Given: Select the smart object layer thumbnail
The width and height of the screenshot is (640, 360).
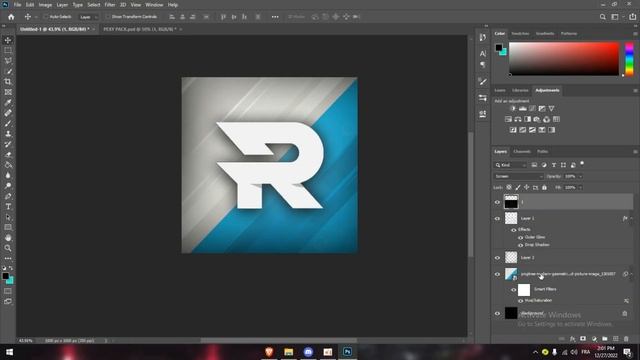Looking at the screenshot, I should point(511,274).
